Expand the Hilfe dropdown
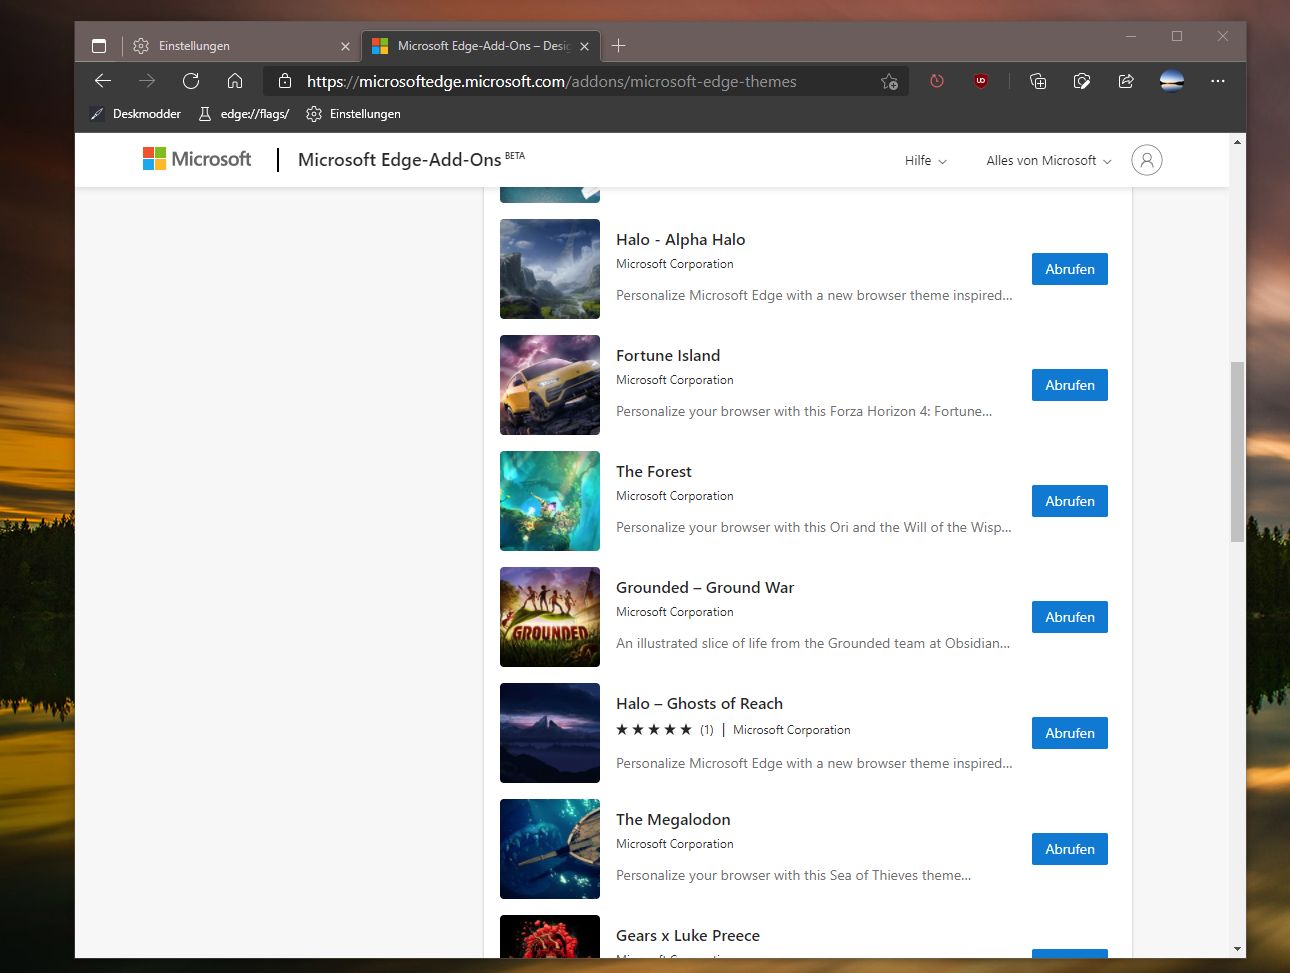1290x973 pixels. (926, 160)
